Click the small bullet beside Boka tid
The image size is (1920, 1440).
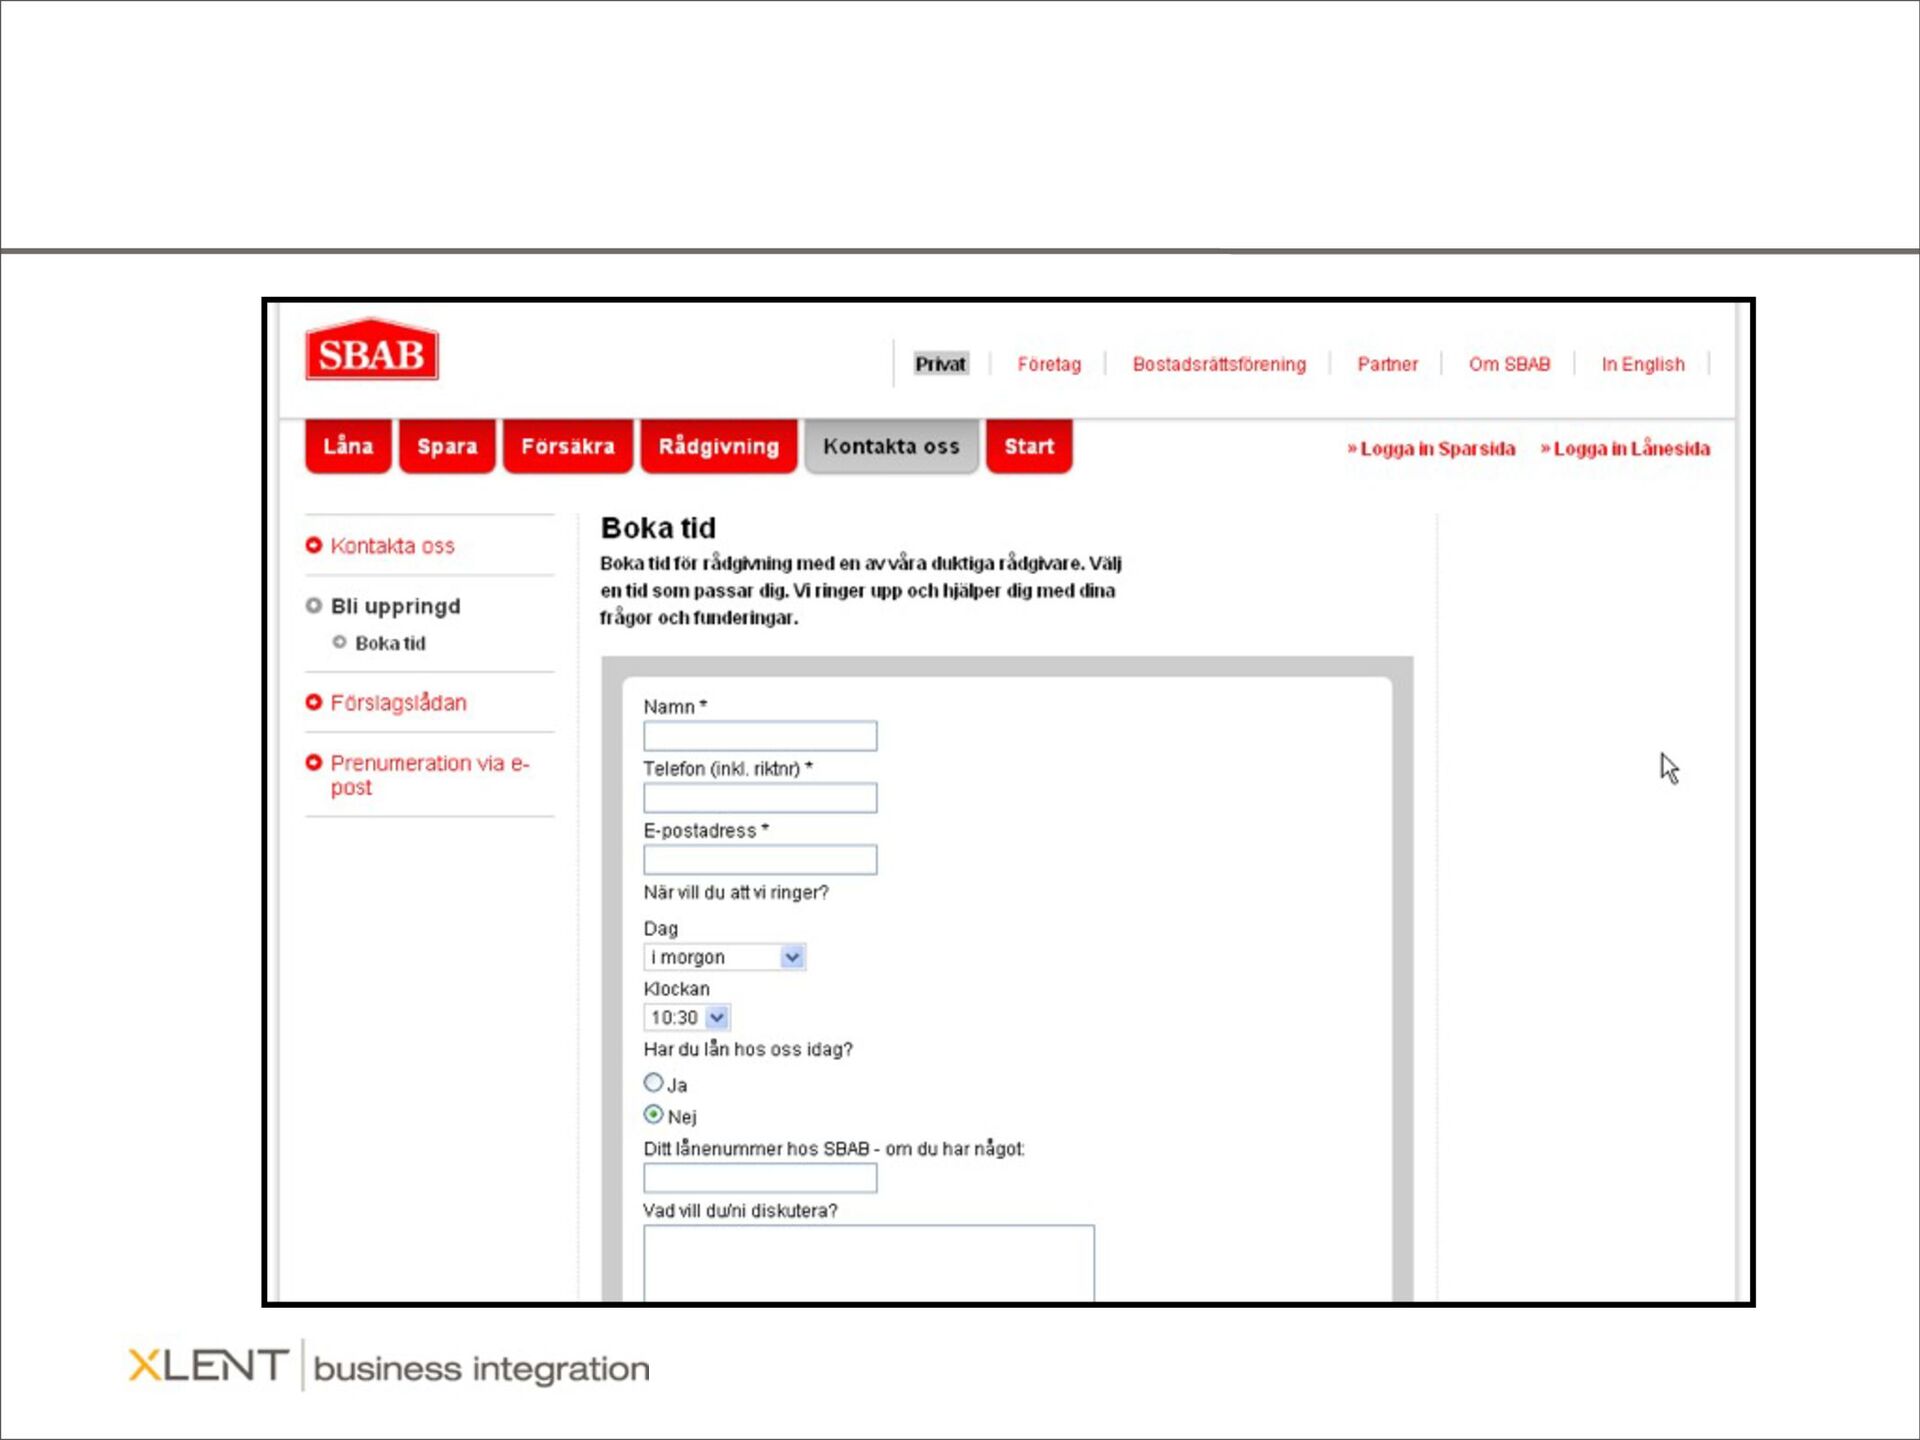coord(340,642)
